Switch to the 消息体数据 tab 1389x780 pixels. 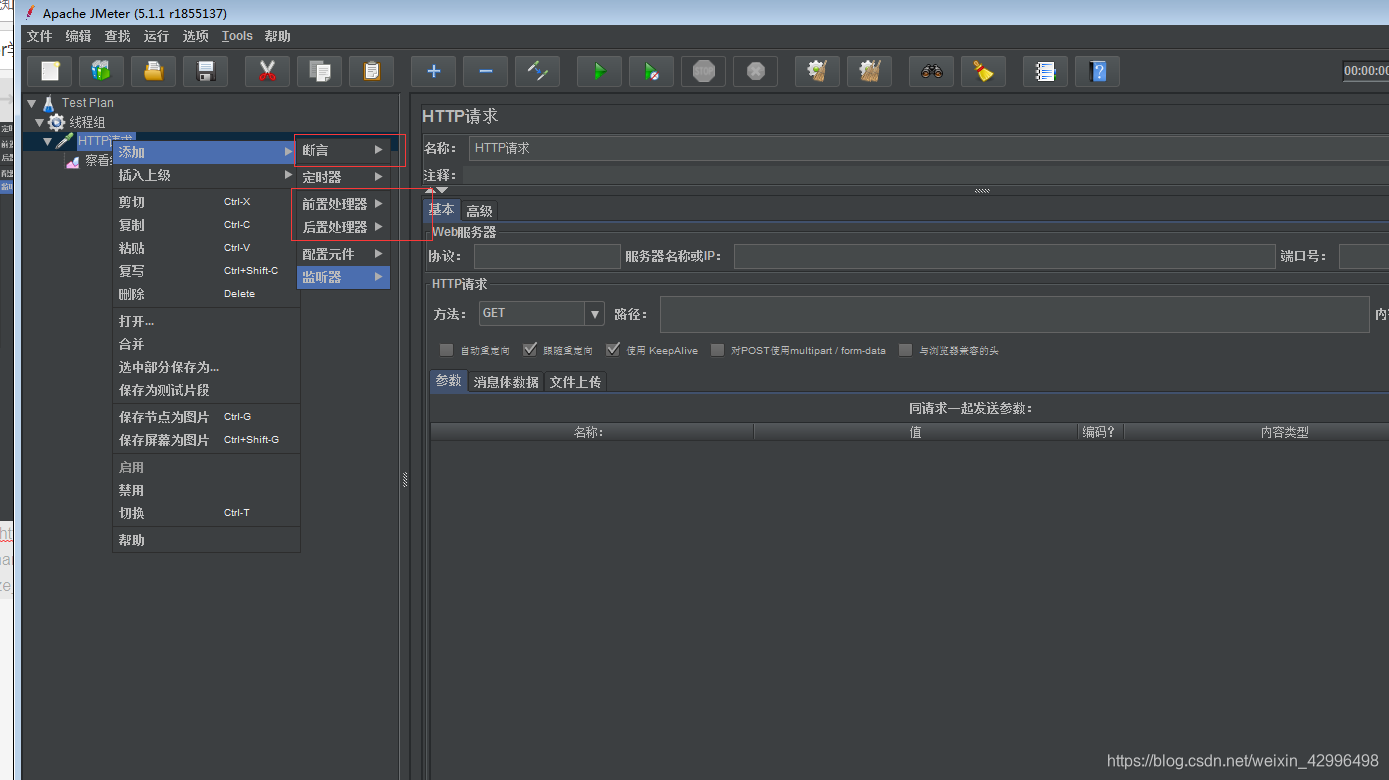coord(506,382)
